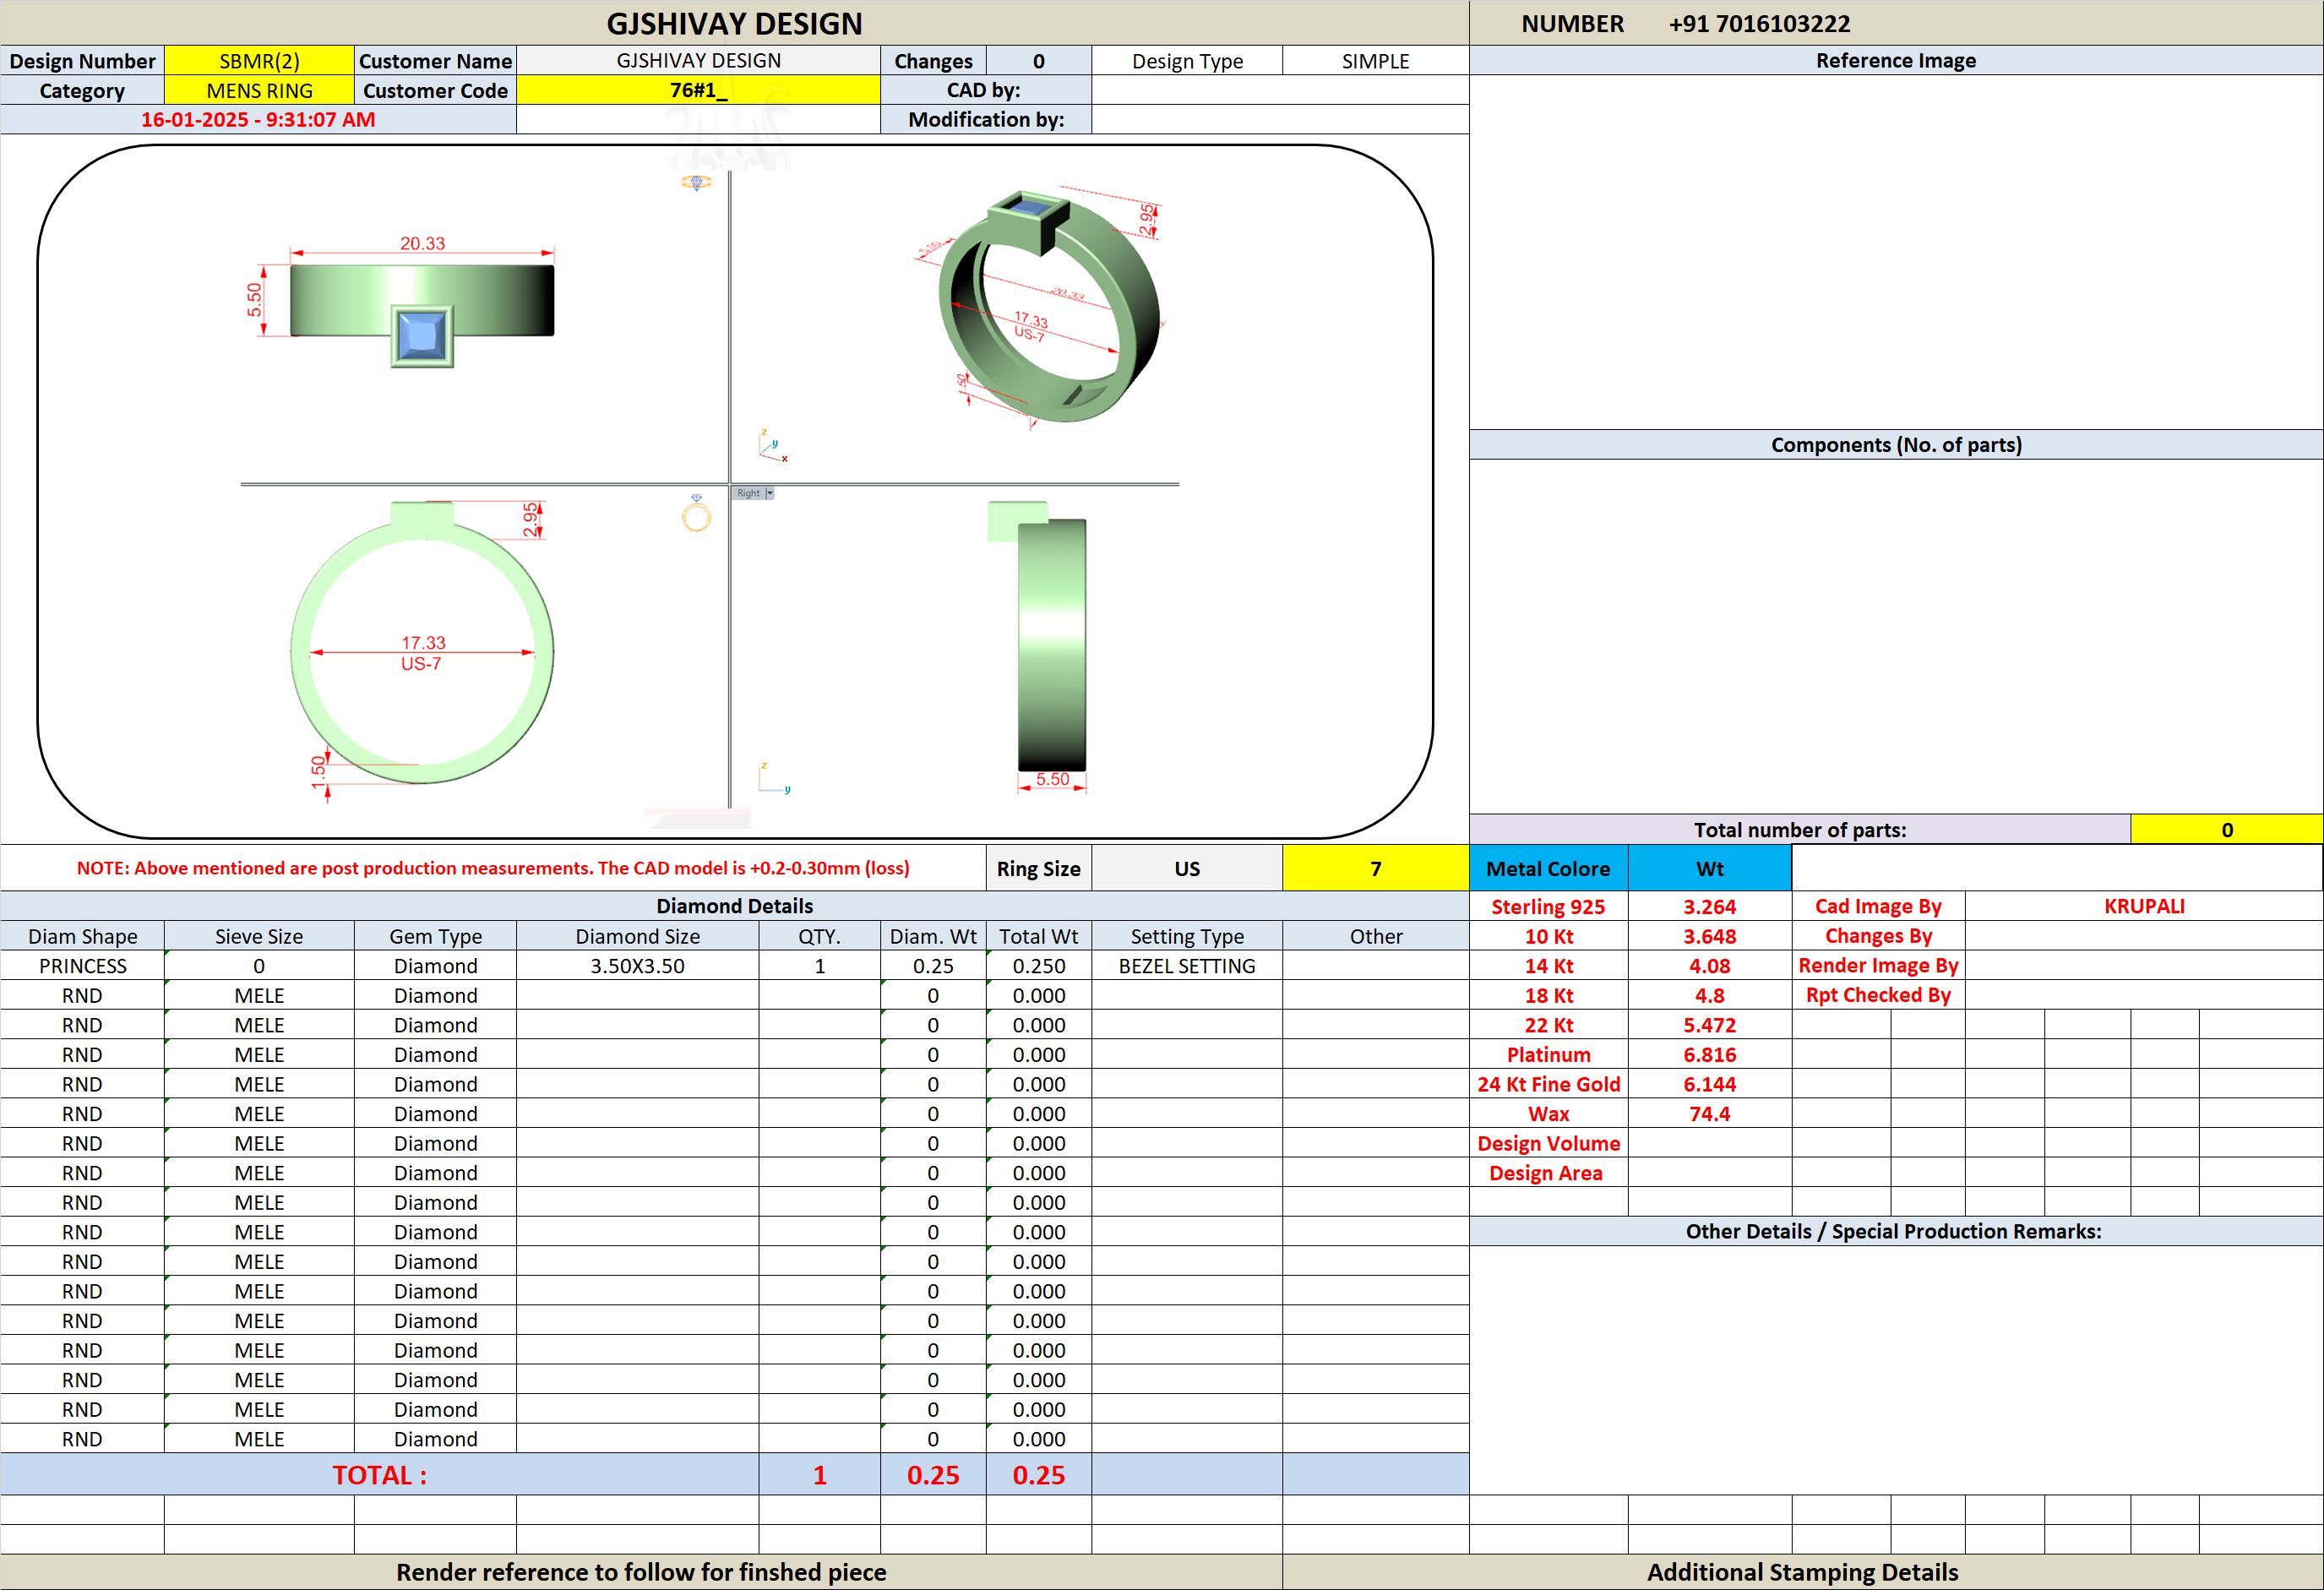2324x1590 pixels.
Task: Click the Design Area label
Action: tap(1546, 1172)
